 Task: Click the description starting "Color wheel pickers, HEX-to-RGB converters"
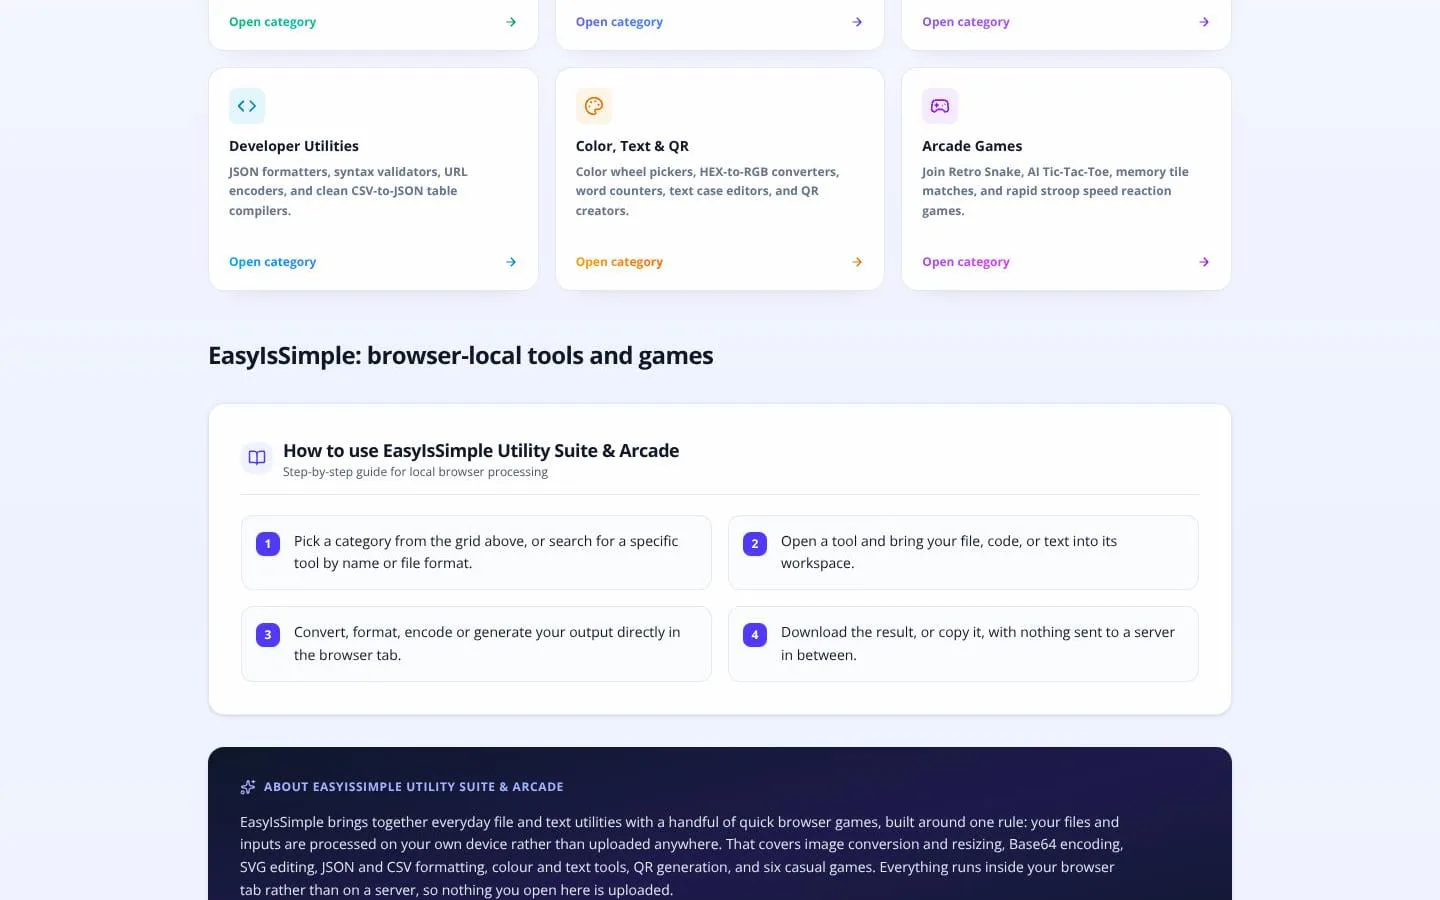(707, 191)
